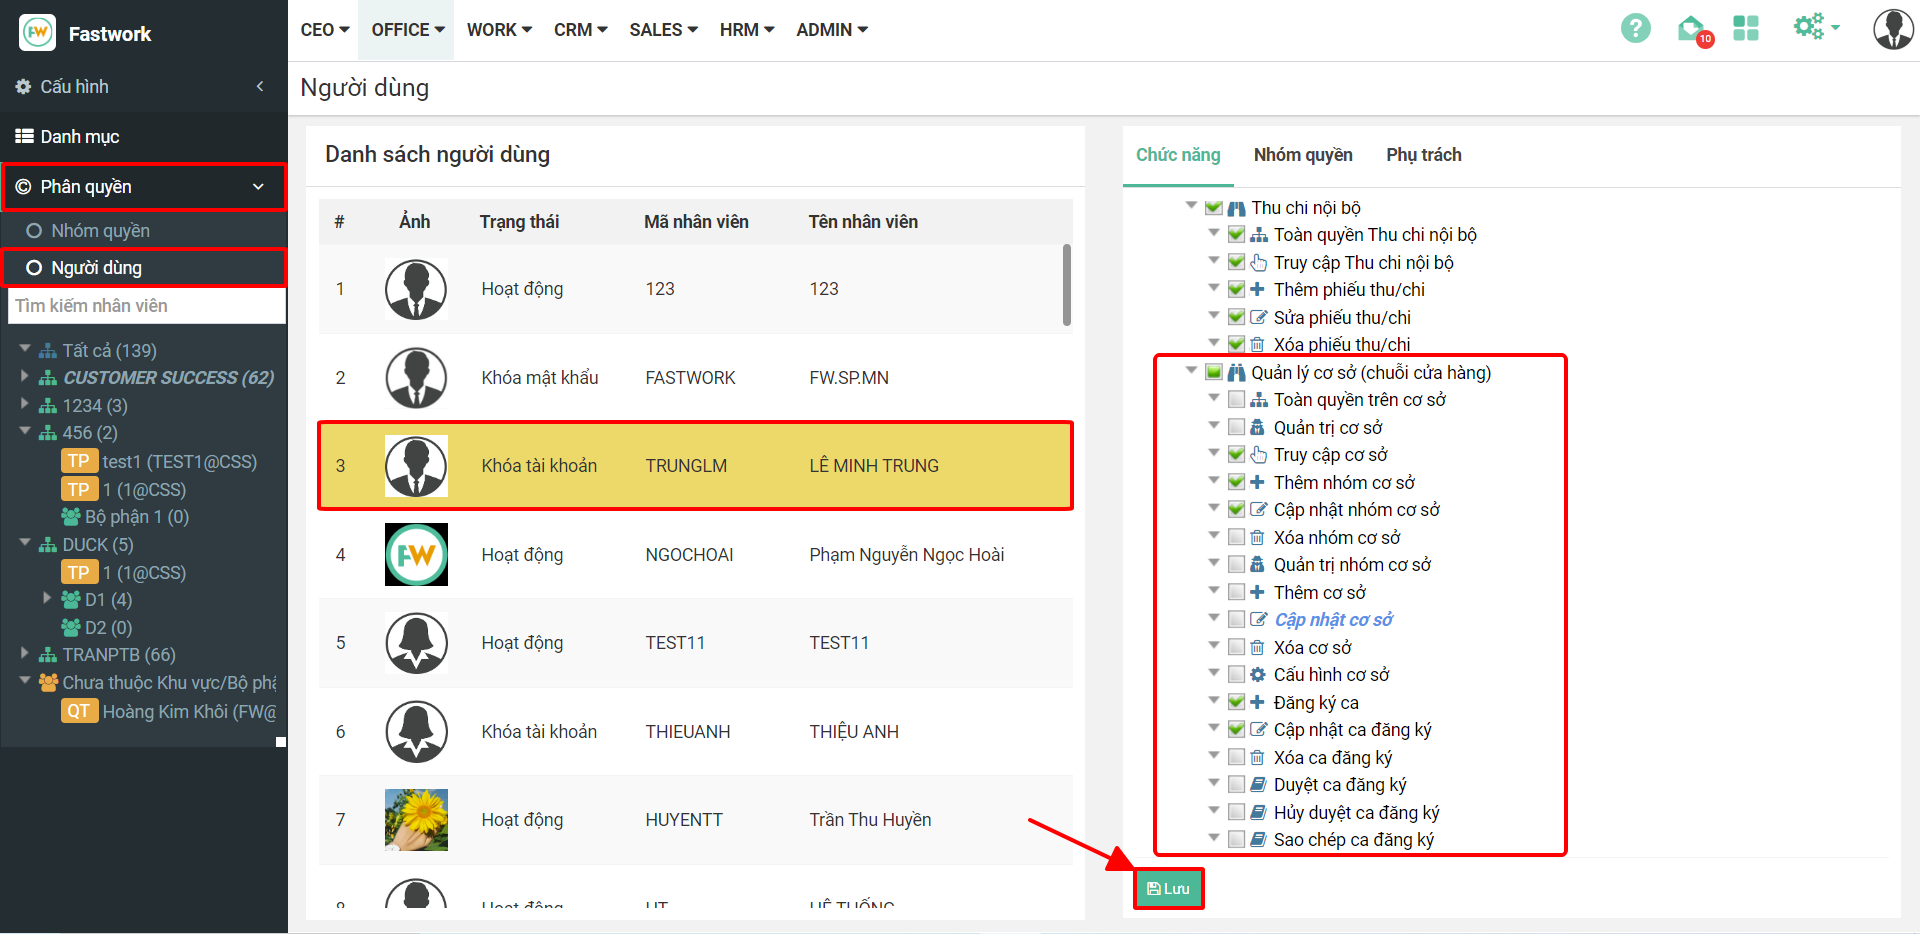Viewport: 1920px width, 934px height.
Task: Open the Phụ trách tab
Action: click(x=1423, y=155)
